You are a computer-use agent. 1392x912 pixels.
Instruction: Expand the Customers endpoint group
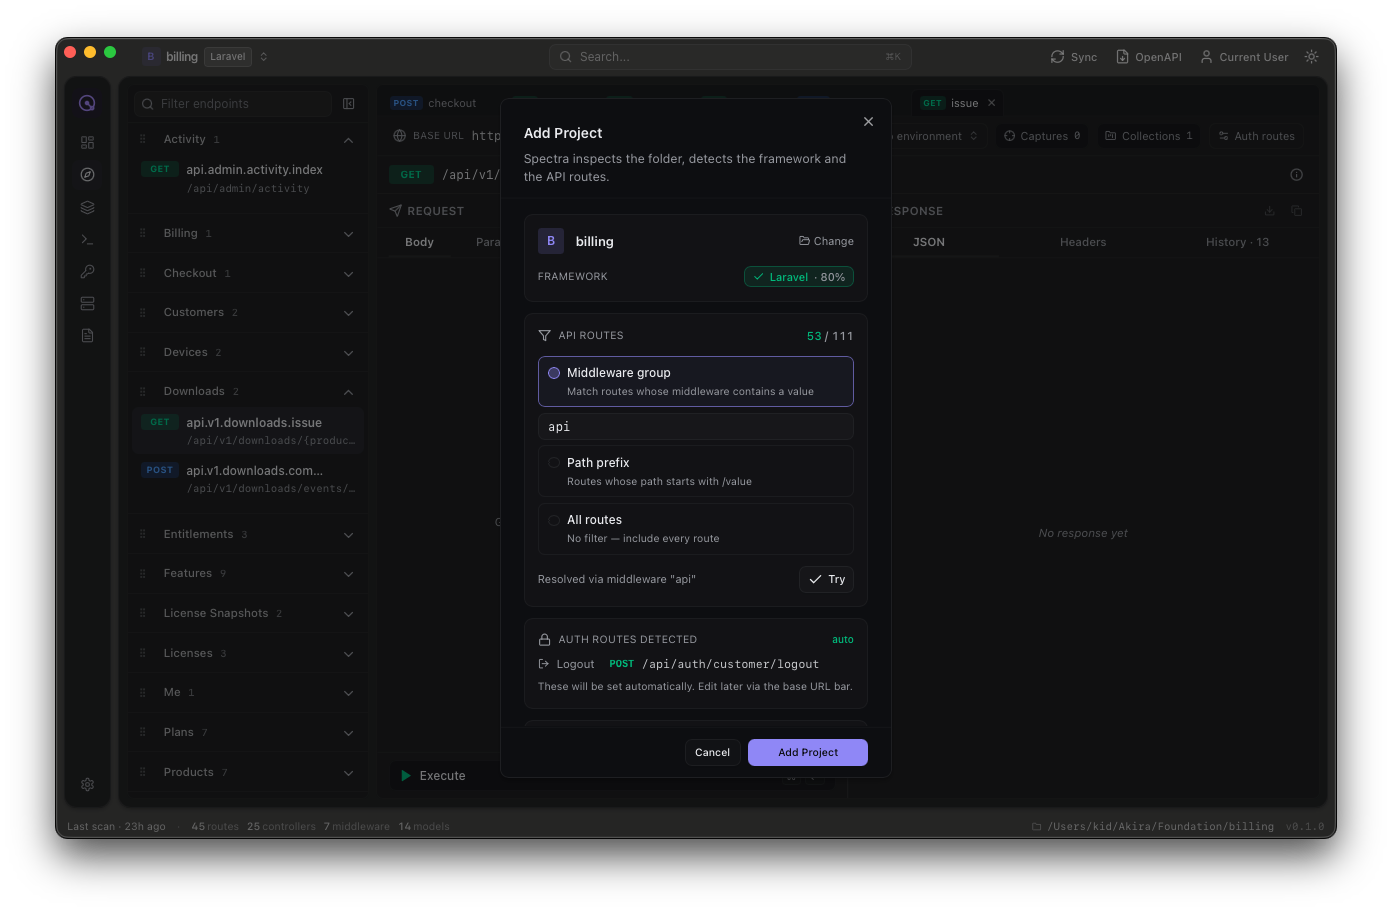click(x=348, y=313)
